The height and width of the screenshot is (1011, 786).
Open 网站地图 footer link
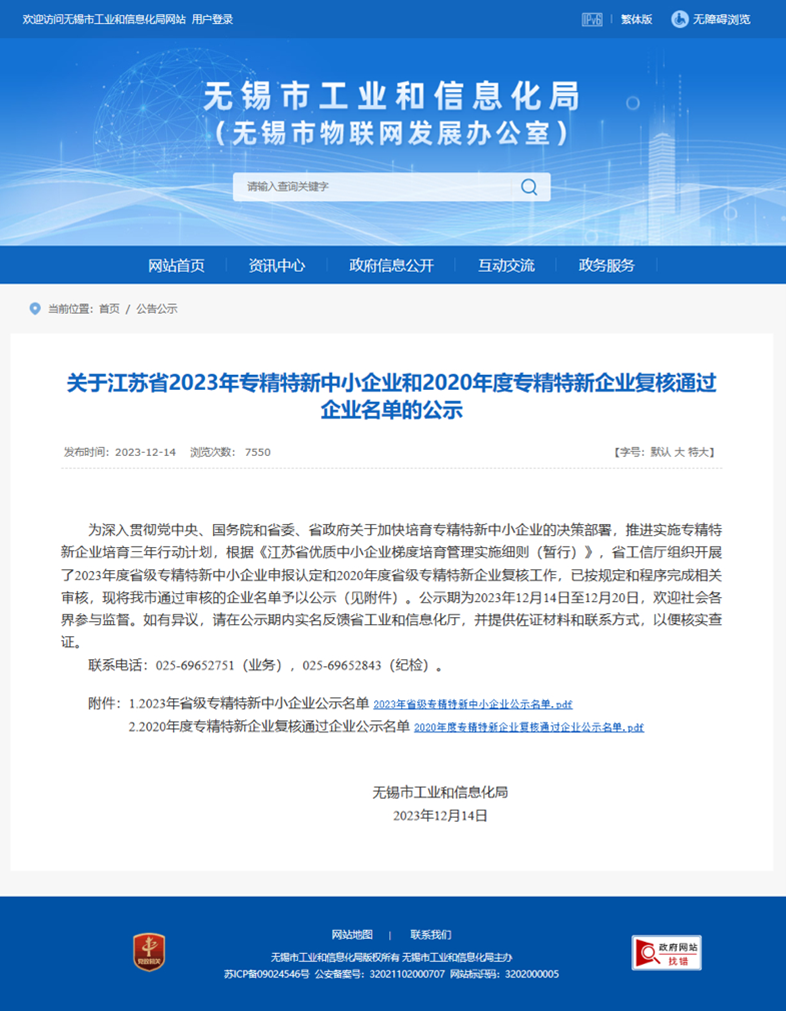[x=352, y=934]
